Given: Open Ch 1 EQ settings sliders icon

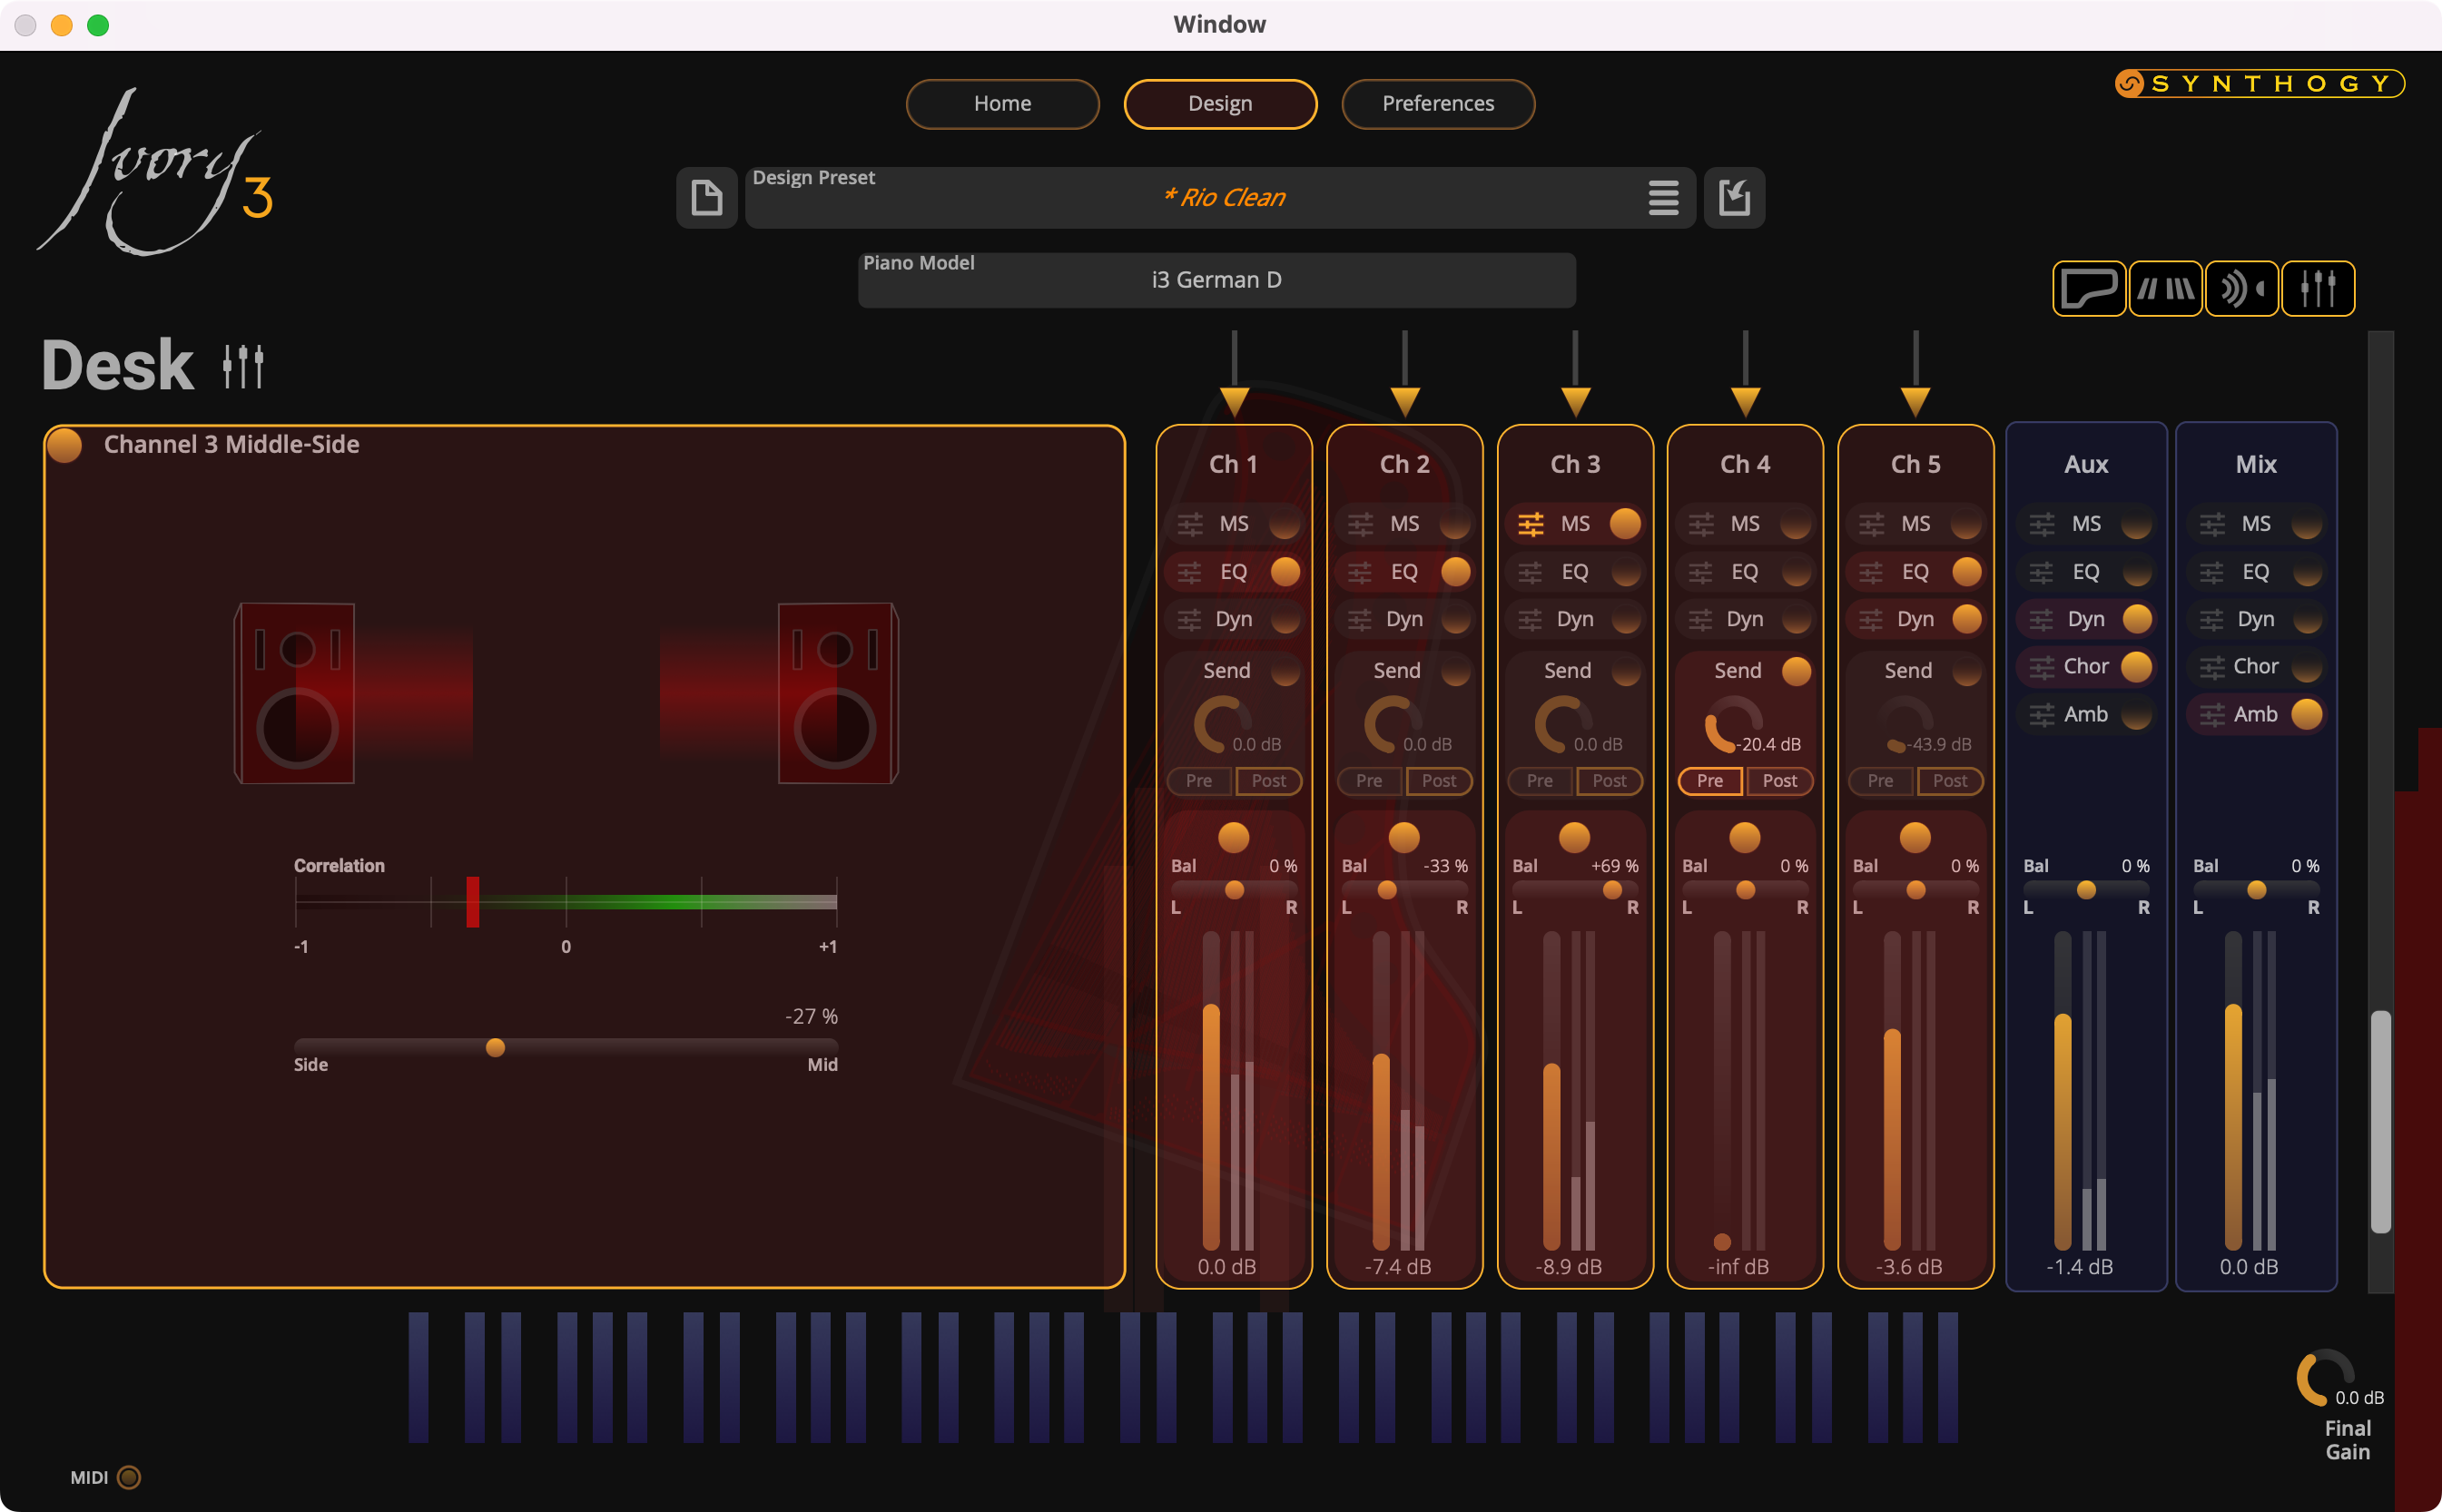Looking at the screenshot, I should click(x=1190, y=572).
